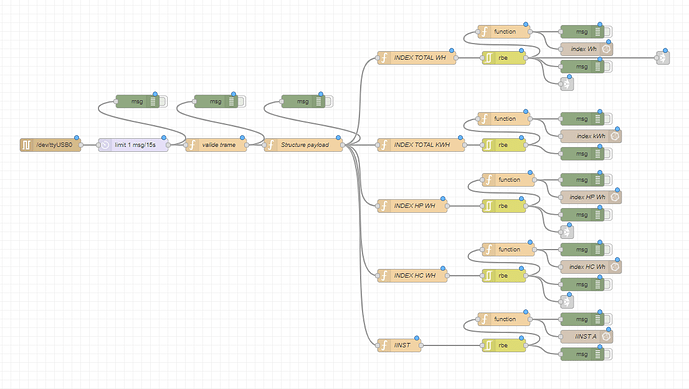689x389 pixels.
Task: Select the INDEX TOTAL KWH function node
Action: [x=421, y=145]
